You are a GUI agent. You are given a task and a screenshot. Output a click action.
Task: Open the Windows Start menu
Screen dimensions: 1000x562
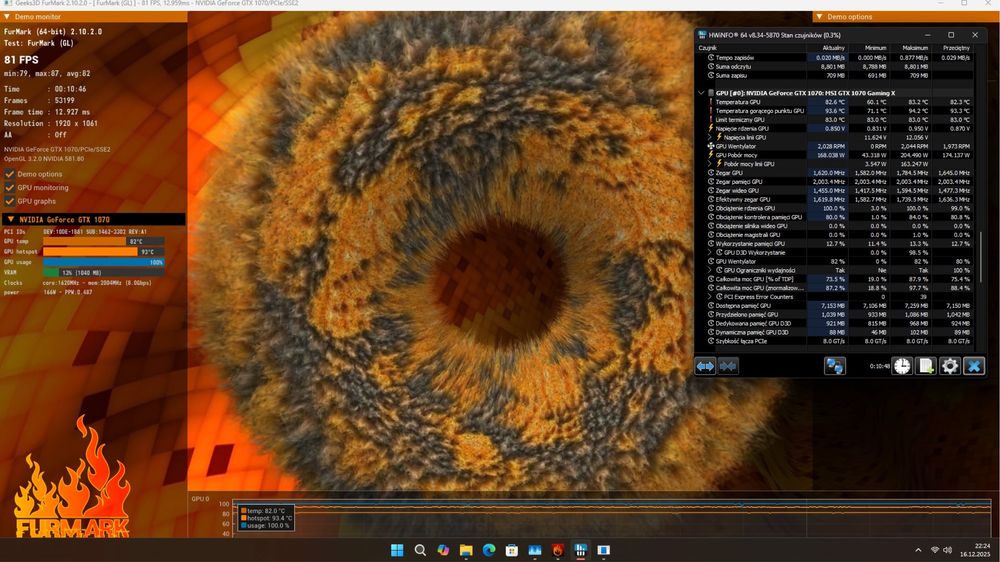click(x=397, y=550)
